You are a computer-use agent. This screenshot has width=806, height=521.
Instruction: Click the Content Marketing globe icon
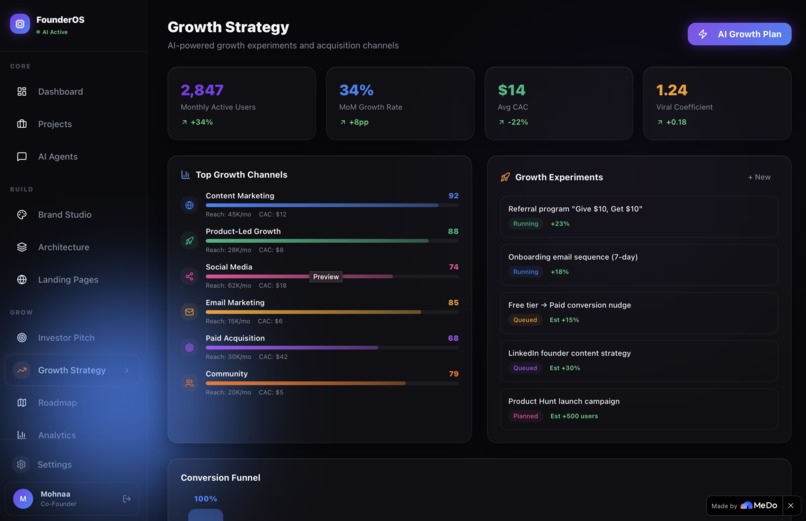(x=189, y=205)
